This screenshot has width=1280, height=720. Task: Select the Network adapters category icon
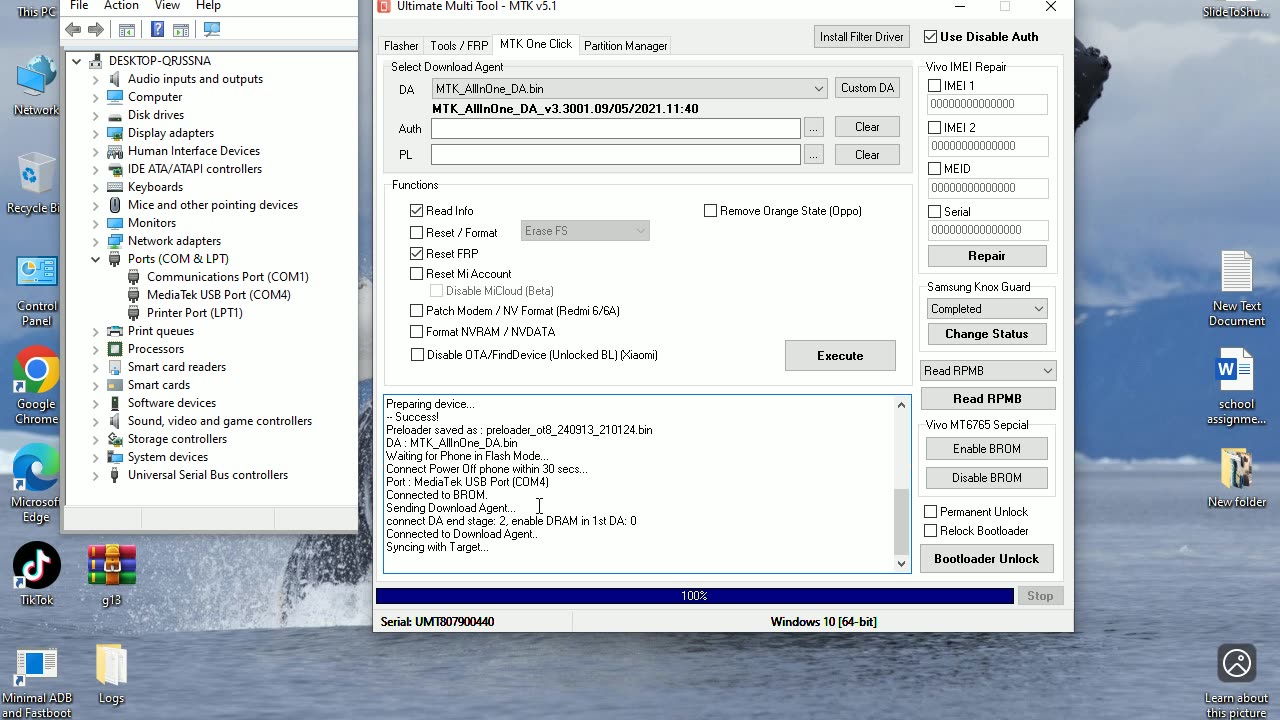click(x=115, y=241)
